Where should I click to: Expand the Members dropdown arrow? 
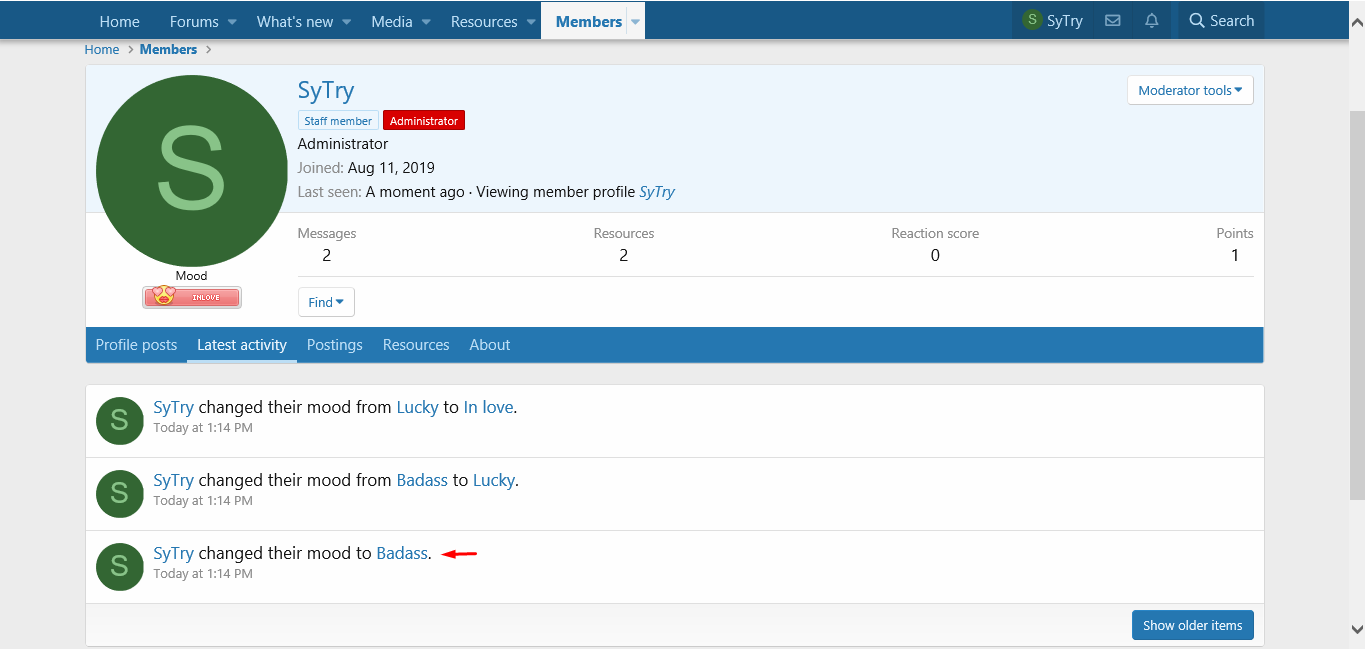[635, 22]
